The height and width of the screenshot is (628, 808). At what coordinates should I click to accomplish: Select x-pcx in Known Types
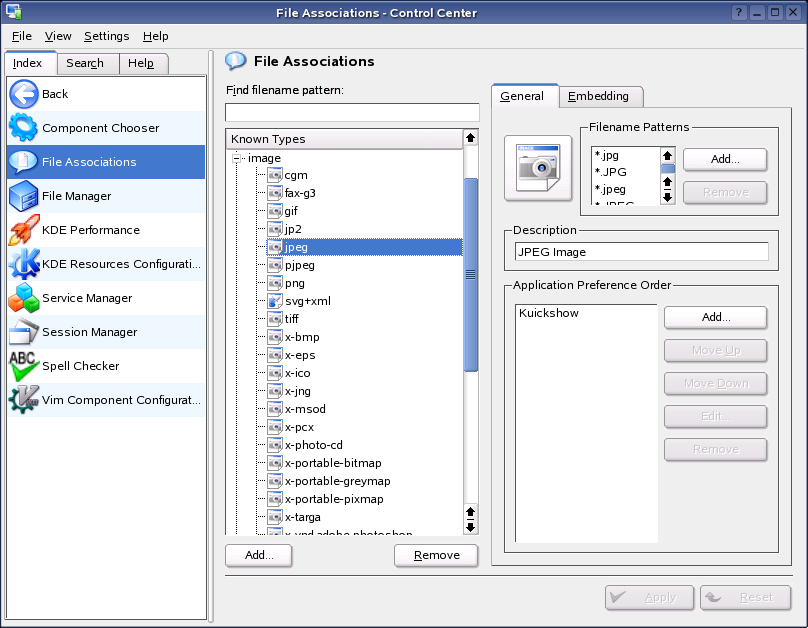click(299, 427)
